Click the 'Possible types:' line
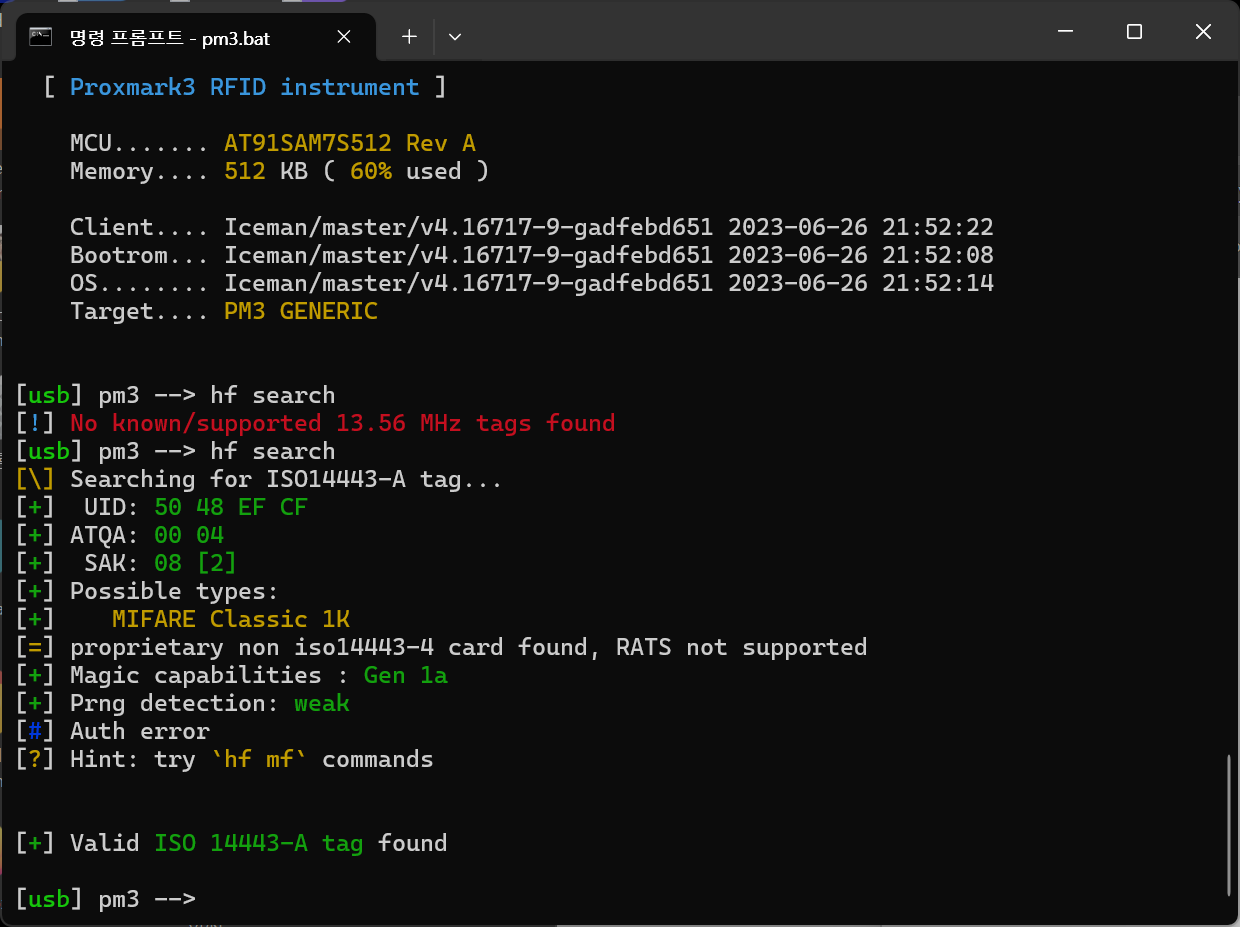The height and width of the screenshot is (927, 1240). 147,591
